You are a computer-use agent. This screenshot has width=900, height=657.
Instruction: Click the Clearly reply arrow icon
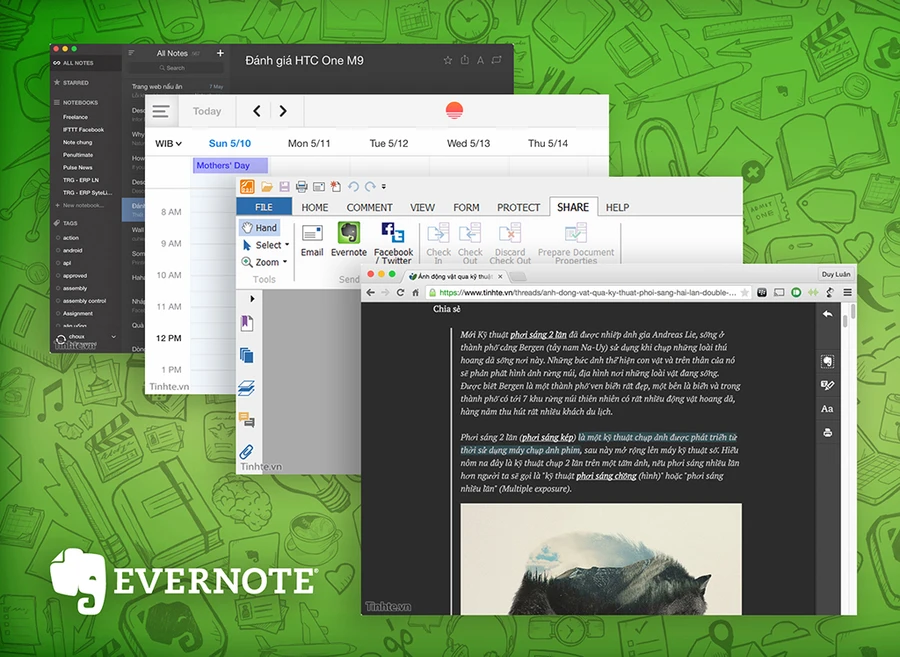[827, 314]
